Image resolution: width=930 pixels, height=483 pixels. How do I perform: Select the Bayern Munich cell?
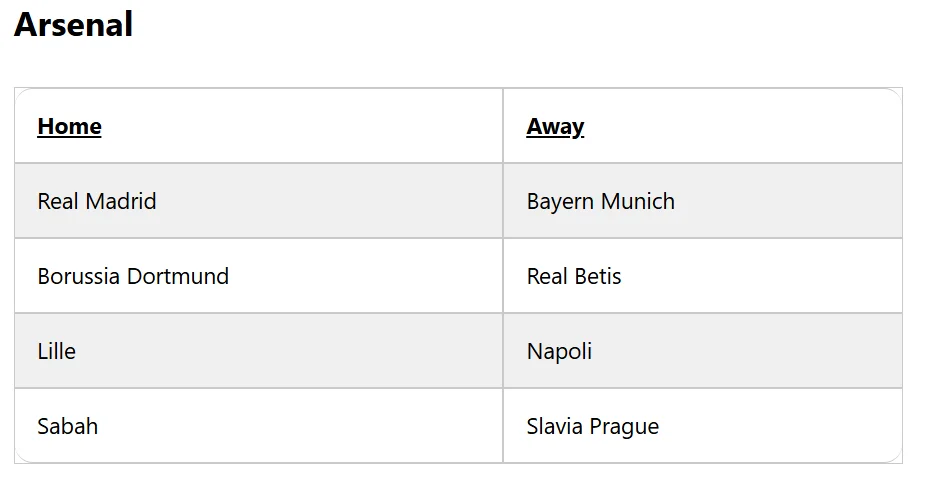(703, 201)
